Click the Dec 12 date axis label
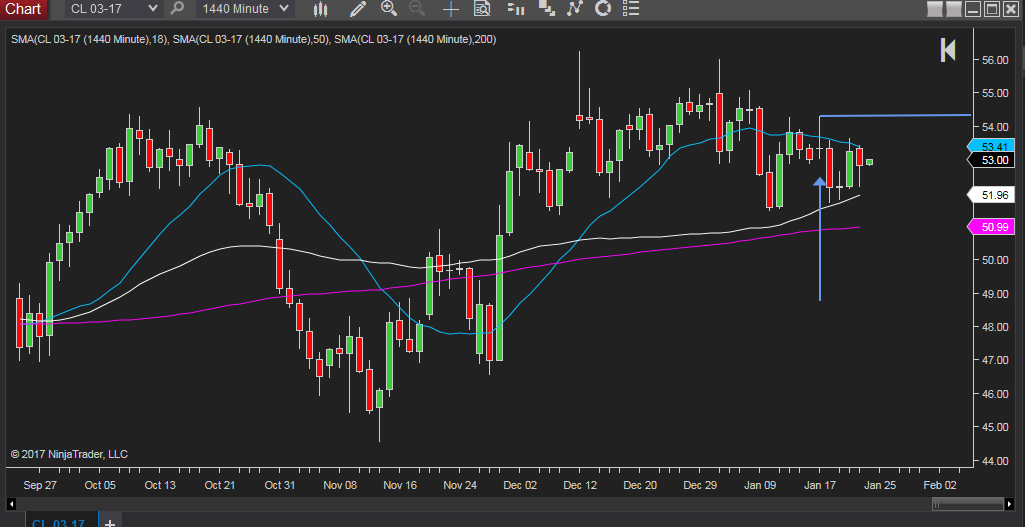Image resolution: width=1025 pixels, height=527 pixels. (x=580, y=485)
